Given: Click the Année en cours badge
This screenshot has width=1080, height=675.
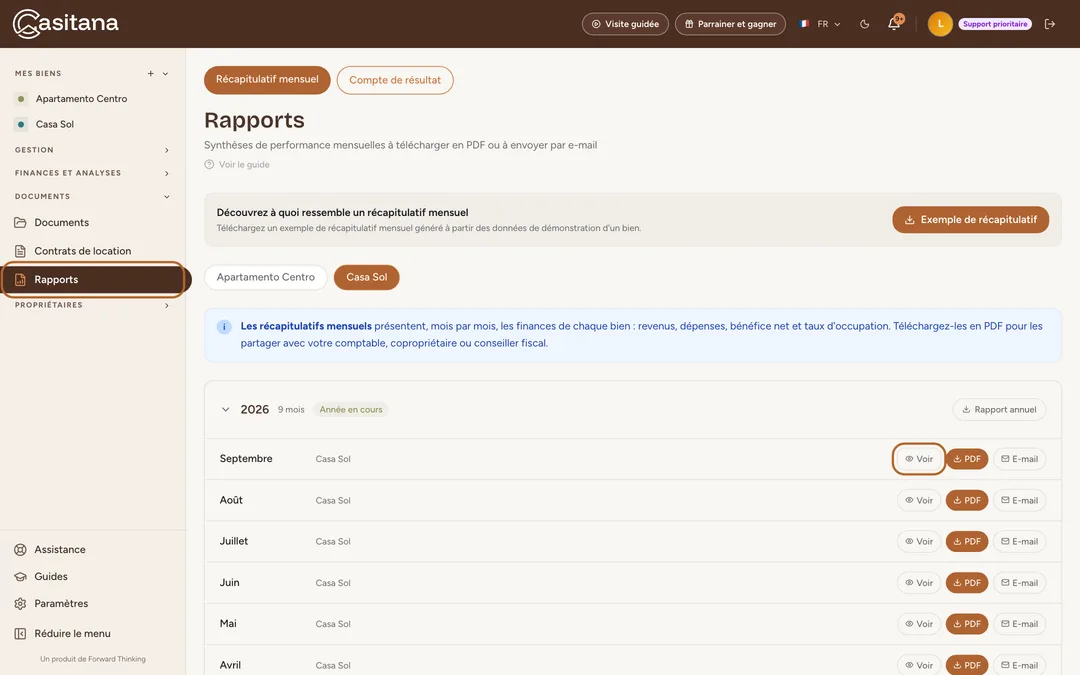Looking at the screenshot, I should [351, 410].
